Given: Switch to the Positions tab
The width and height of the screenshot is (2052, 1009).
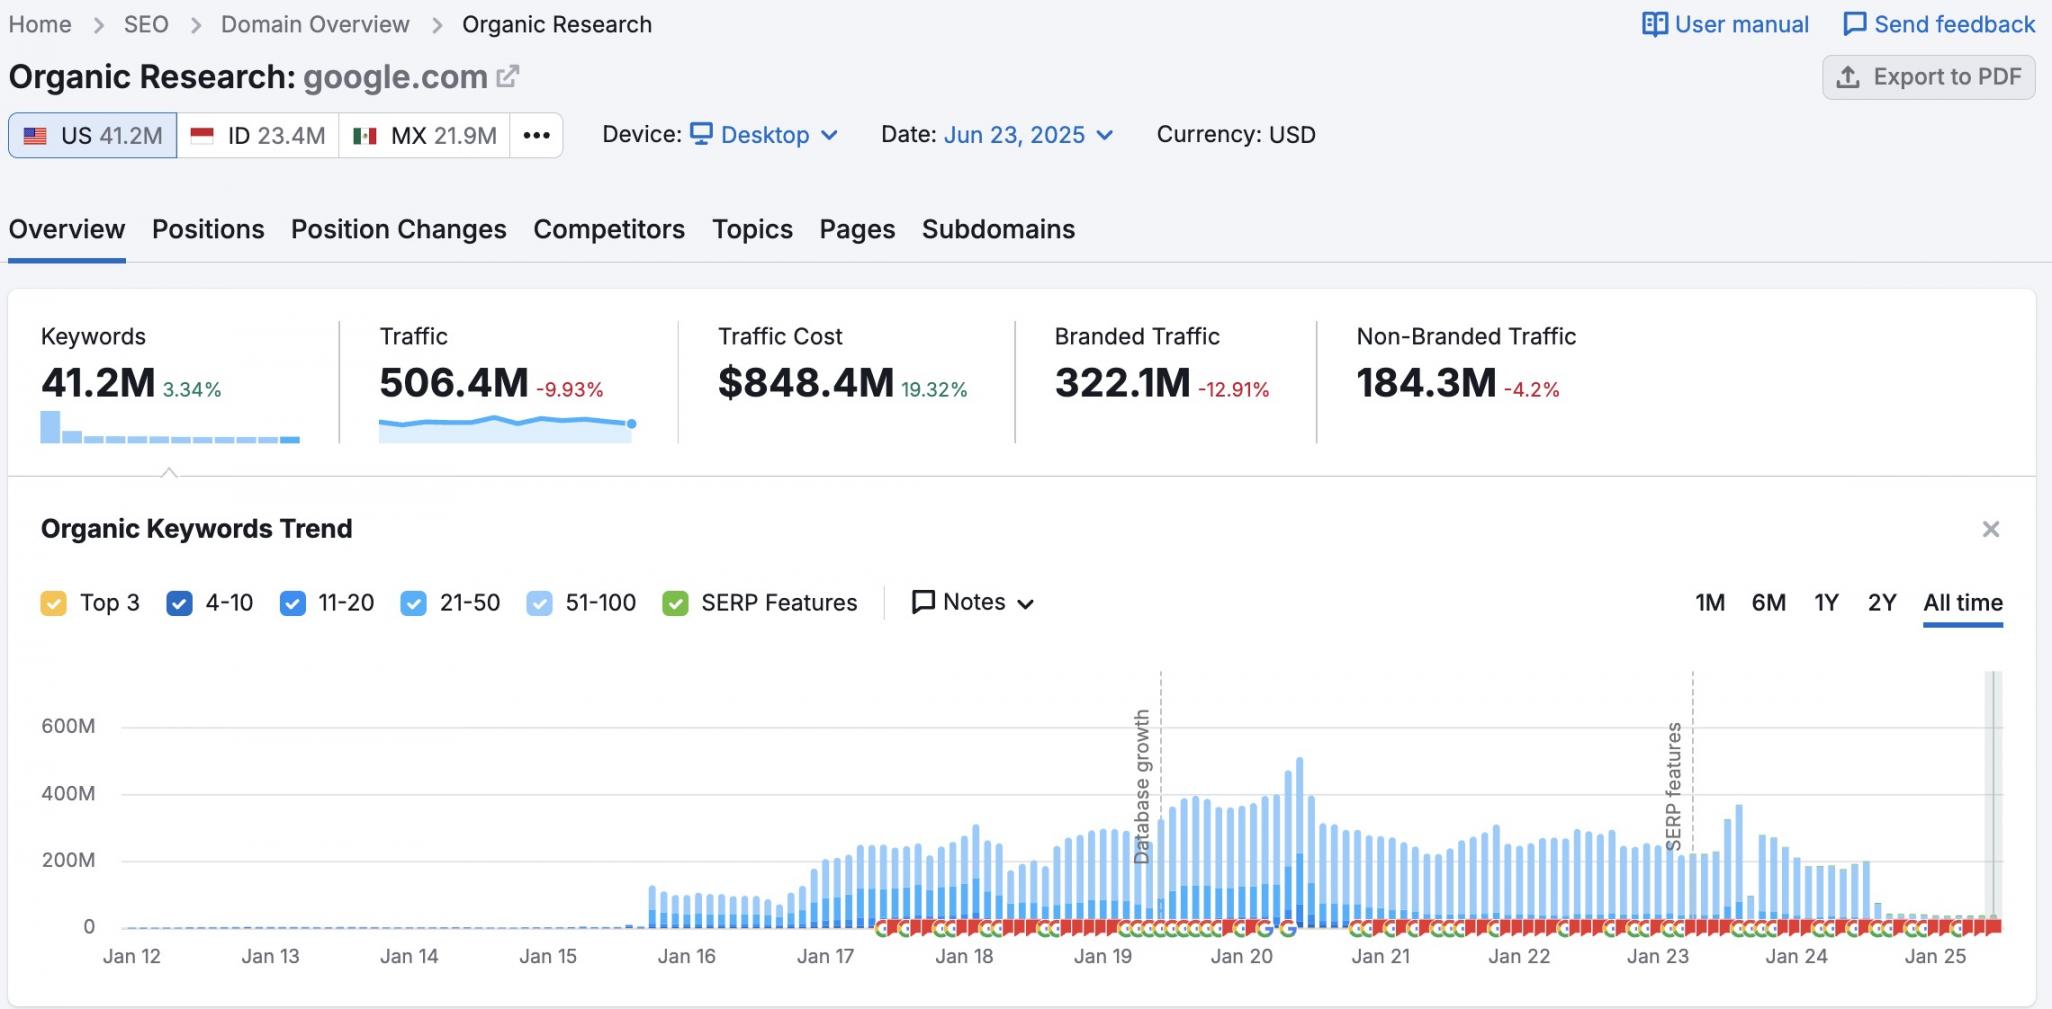Looking at the screenshot, I should pos(208,229).
